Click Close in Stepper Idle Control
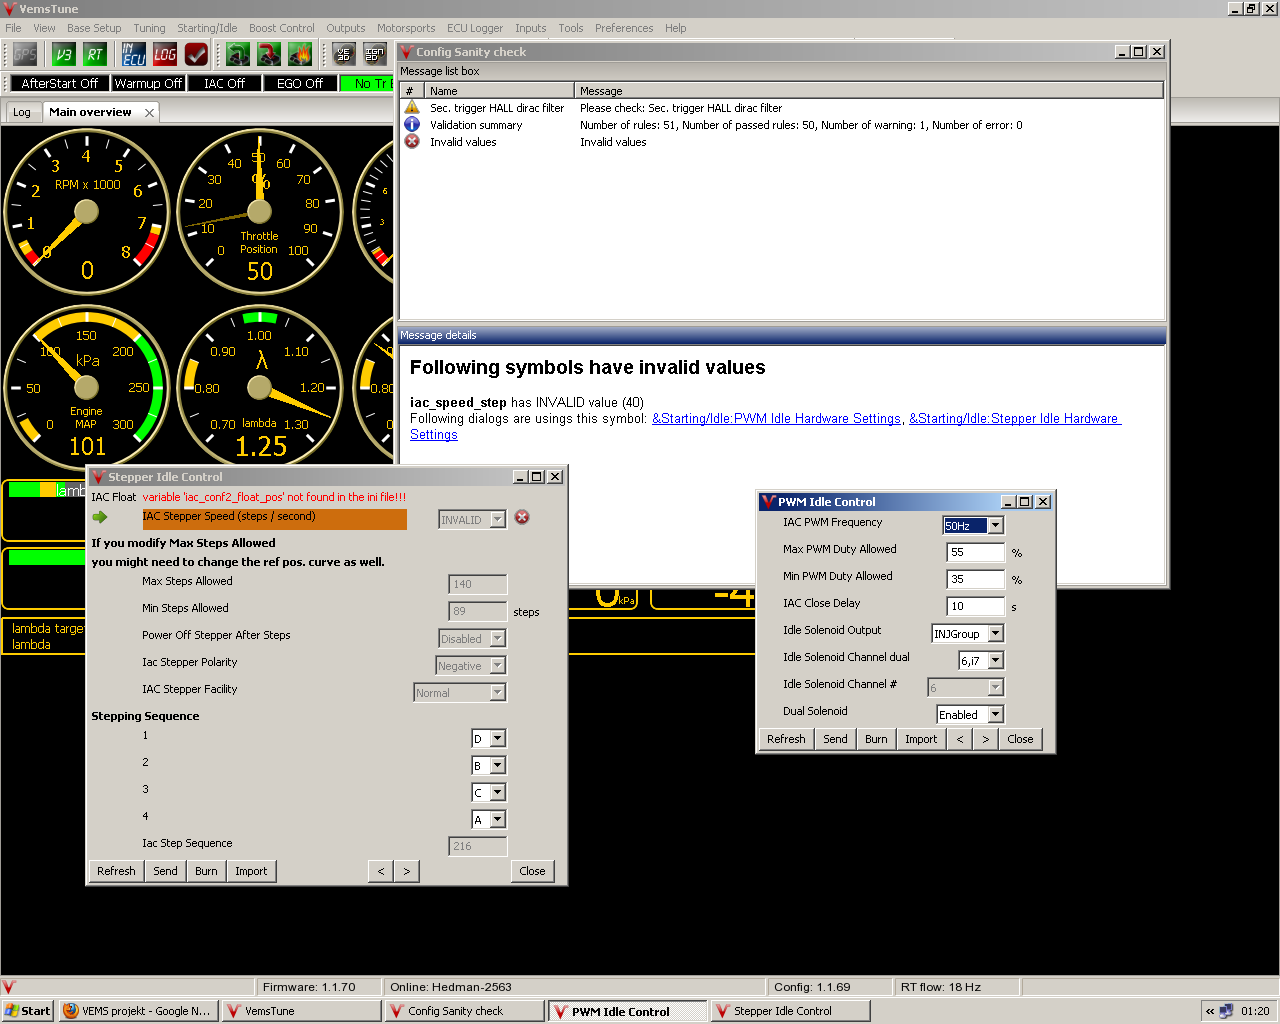Image resolution: width=1280 pixels, height=1024 pixels. click(x=532, y=871)
